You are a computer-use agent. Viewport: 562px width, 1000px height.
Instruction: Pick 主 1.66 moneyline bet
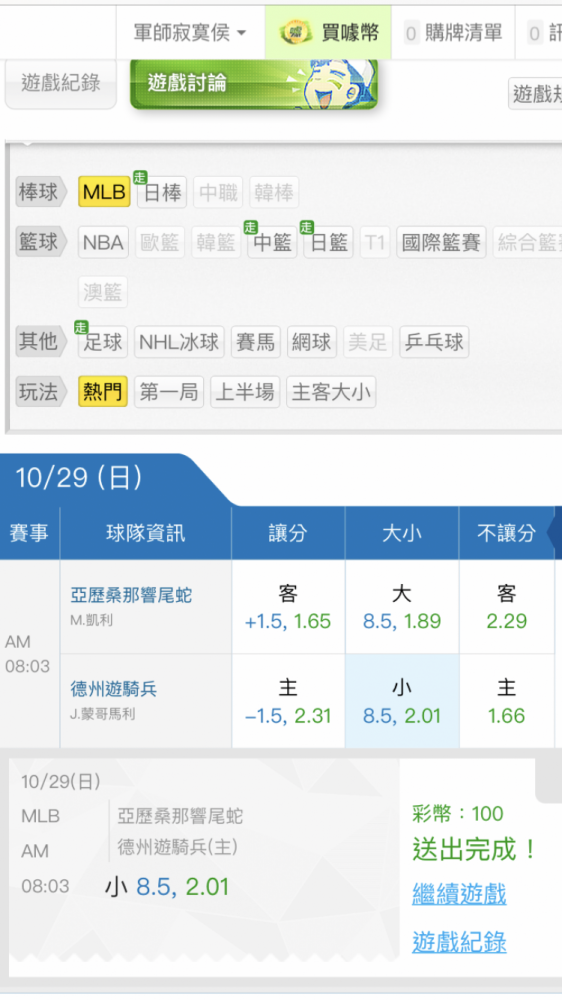tap(507, 701)
